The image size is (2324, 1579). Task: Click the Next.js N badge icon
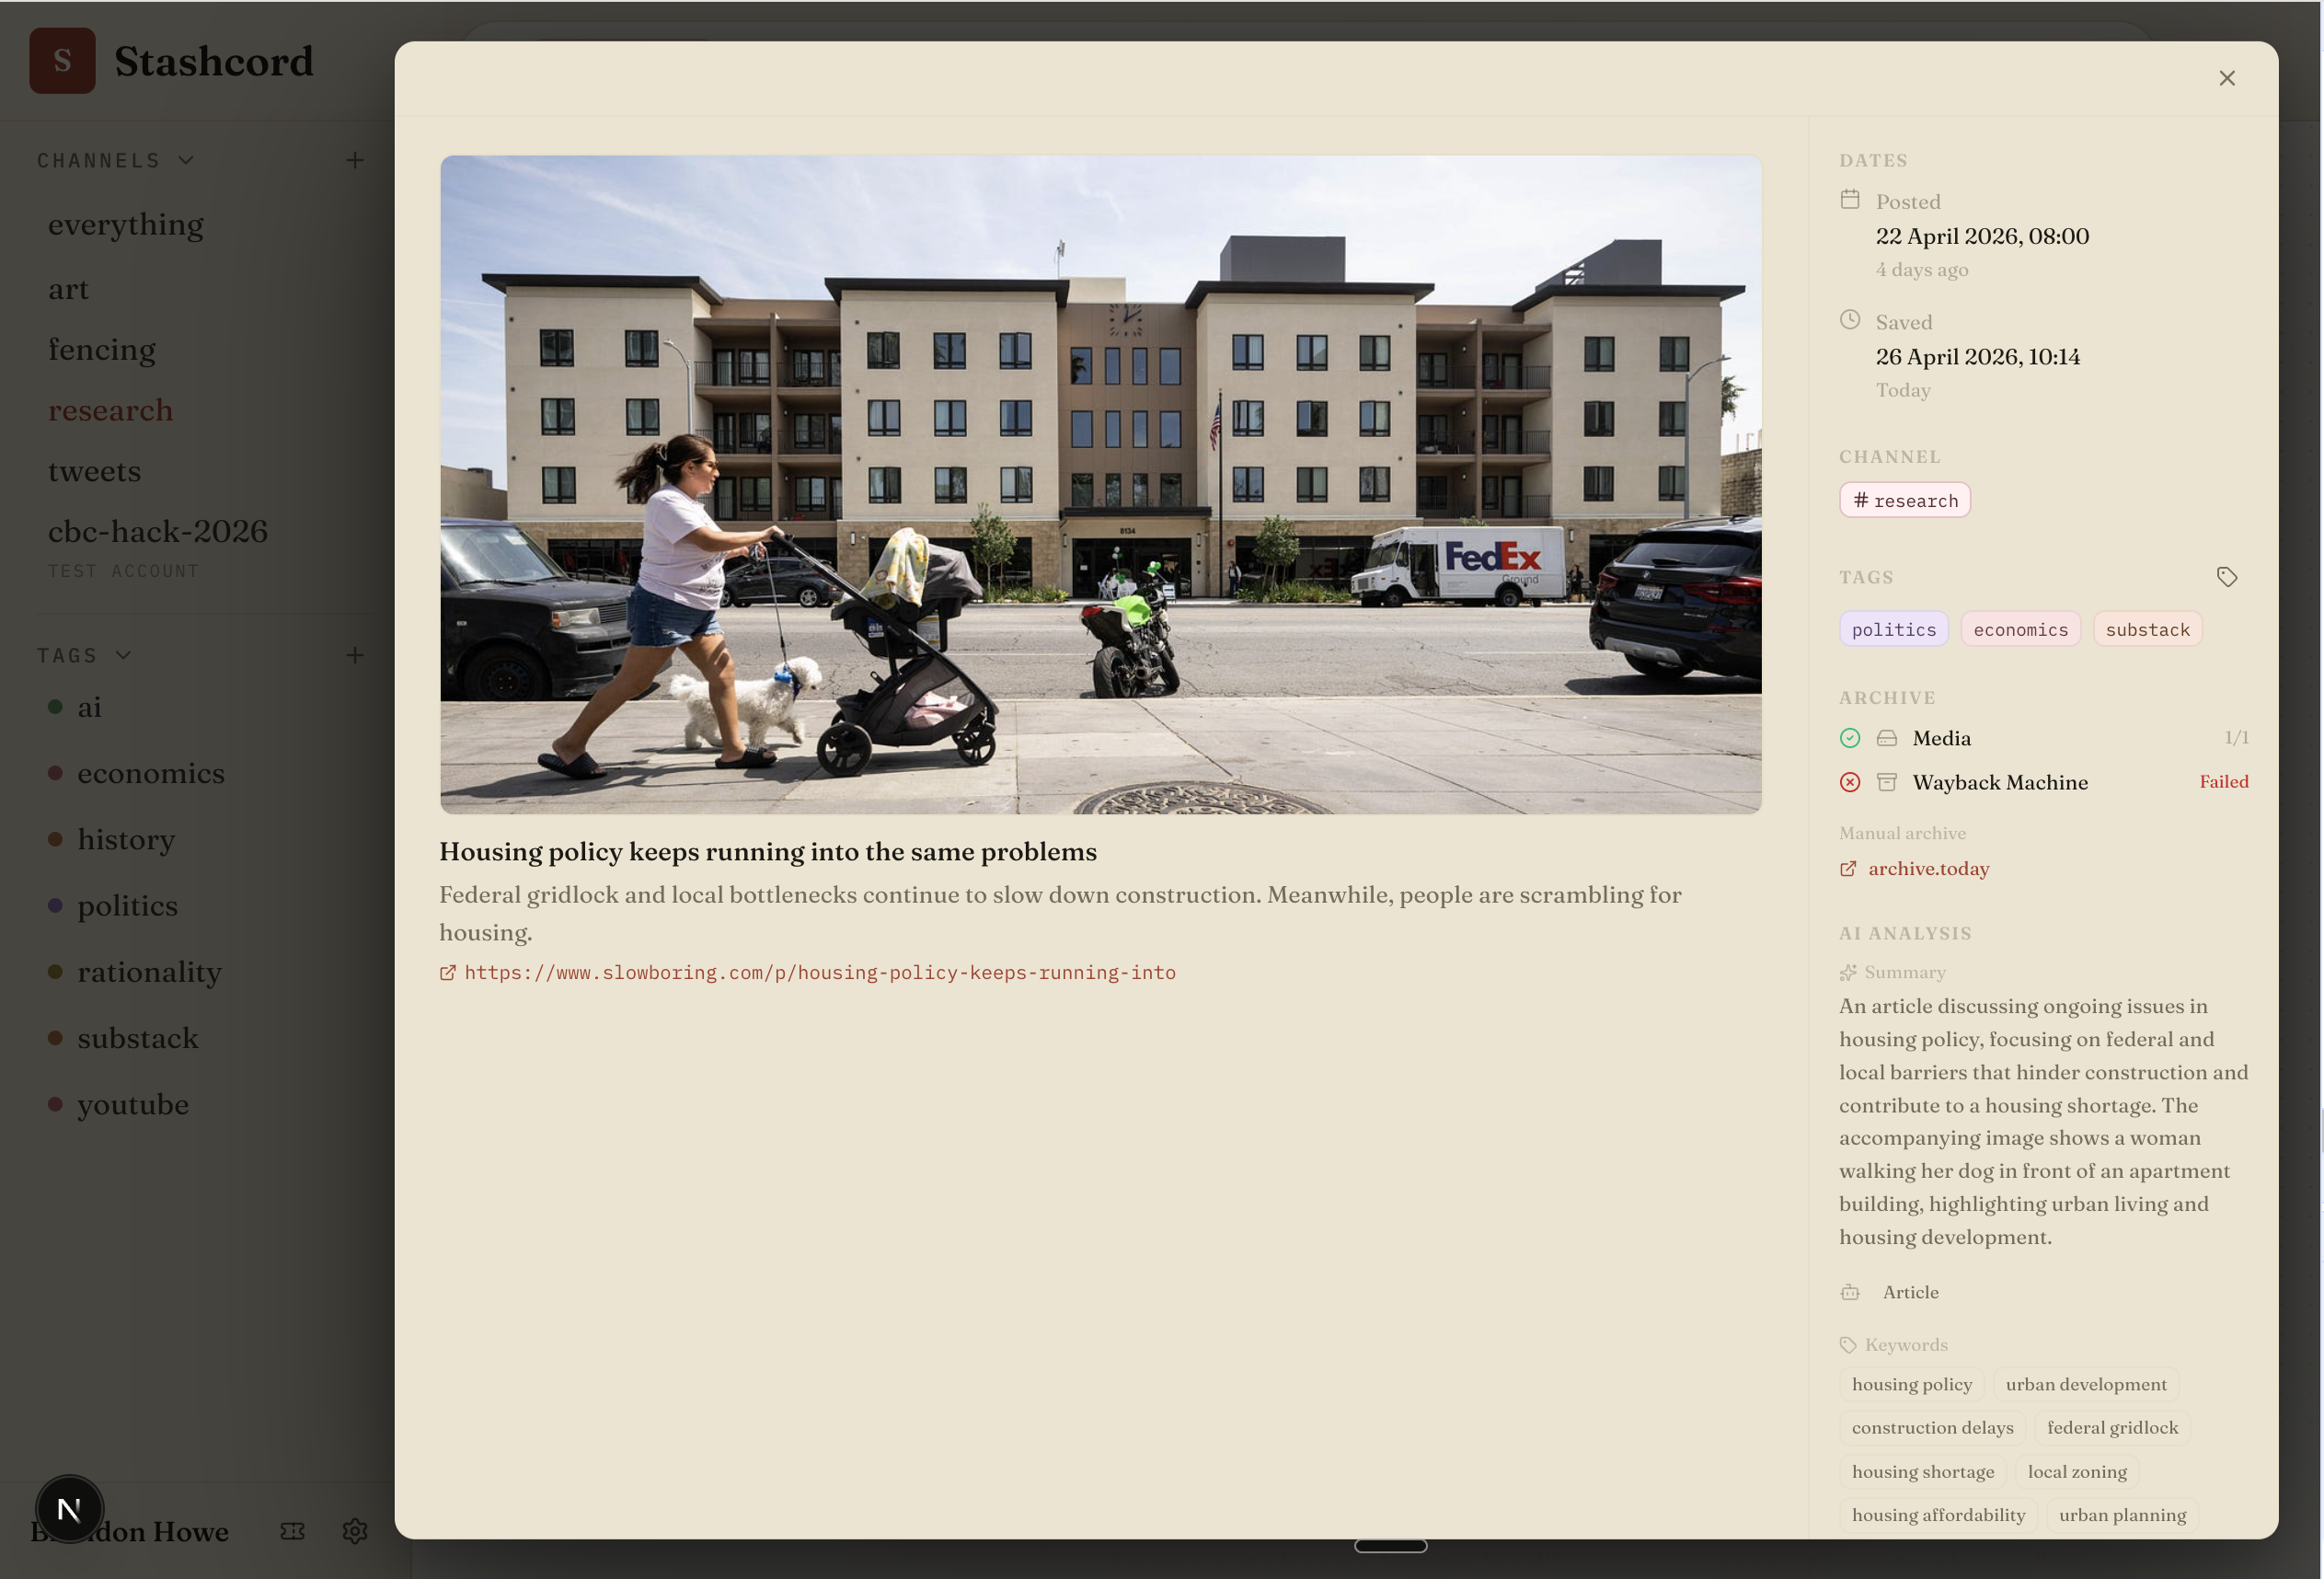click(x=69, y=1509)
